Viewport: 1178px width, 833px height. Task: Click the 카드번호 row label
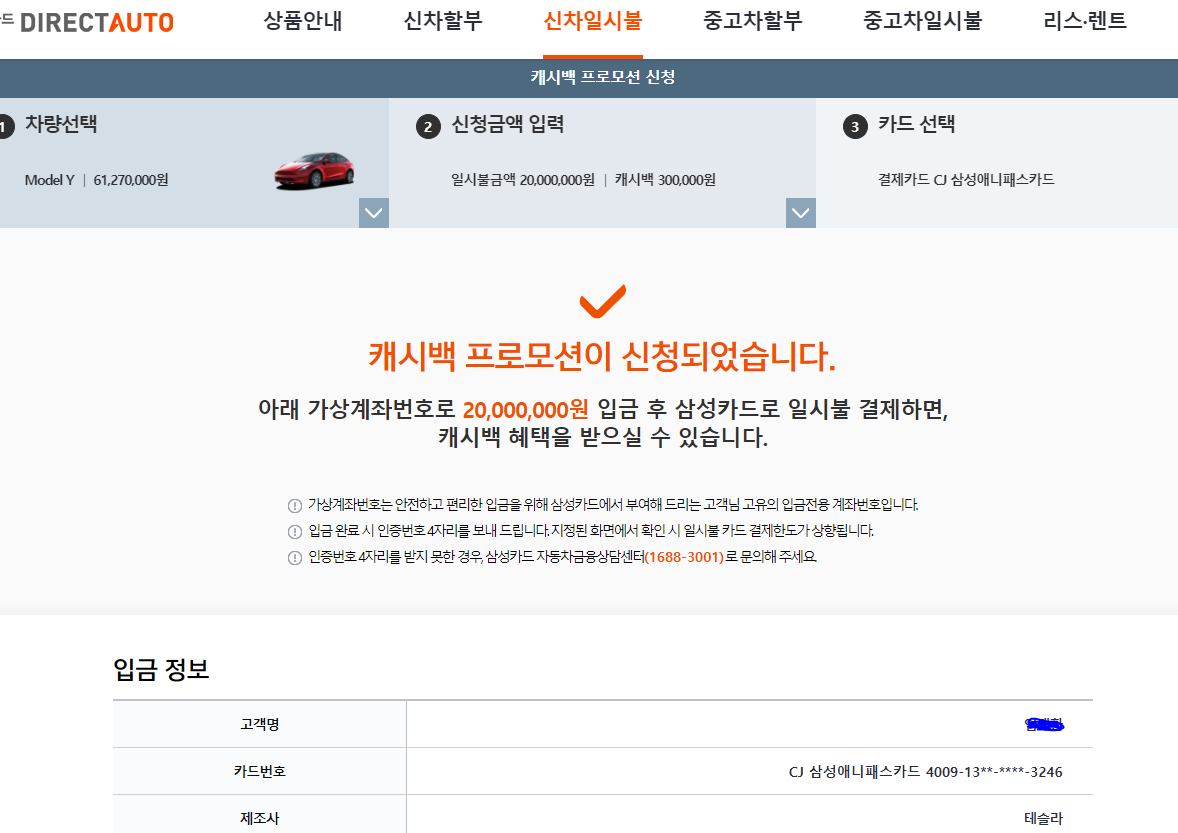(260, 771)
